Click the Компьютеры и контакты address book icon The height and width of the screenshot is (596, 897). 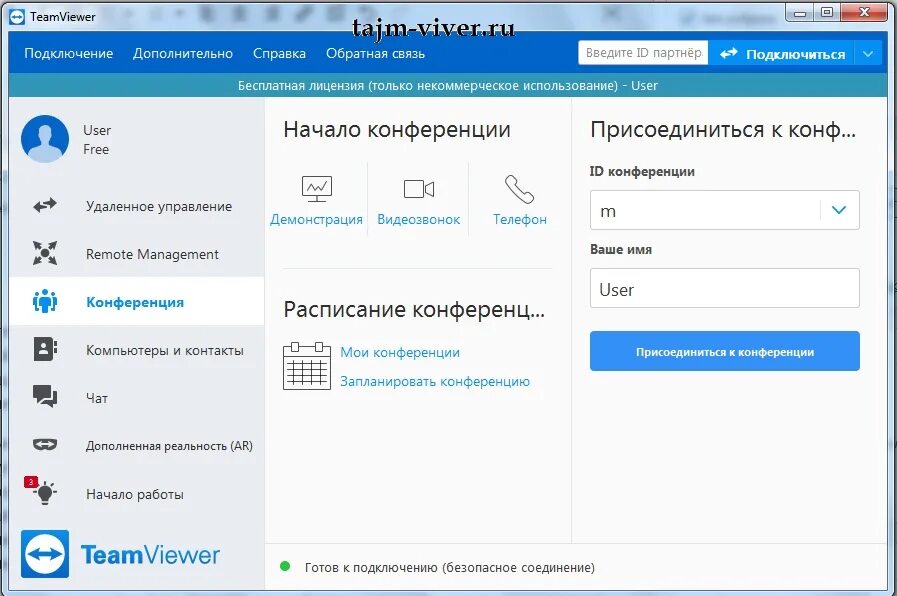point(45,349)
